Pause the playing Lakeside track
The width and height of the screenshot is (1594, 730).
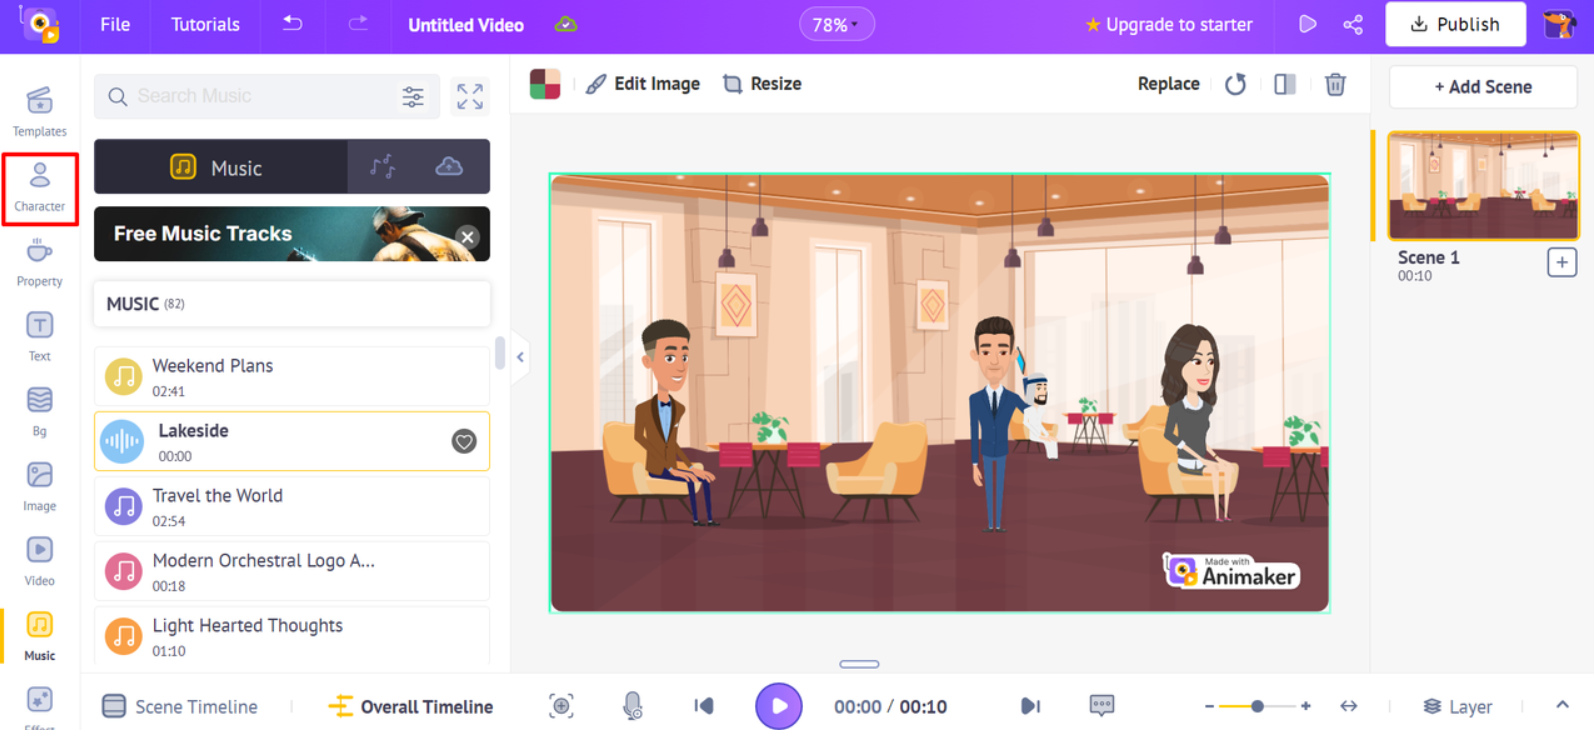point(122,441)
